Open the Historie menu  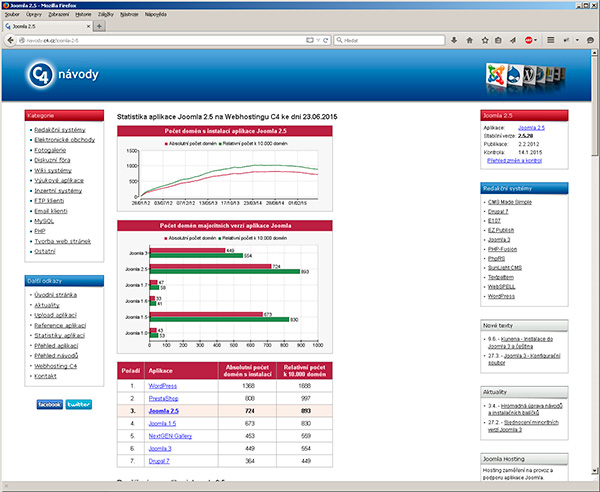click(x=84, y=15)
